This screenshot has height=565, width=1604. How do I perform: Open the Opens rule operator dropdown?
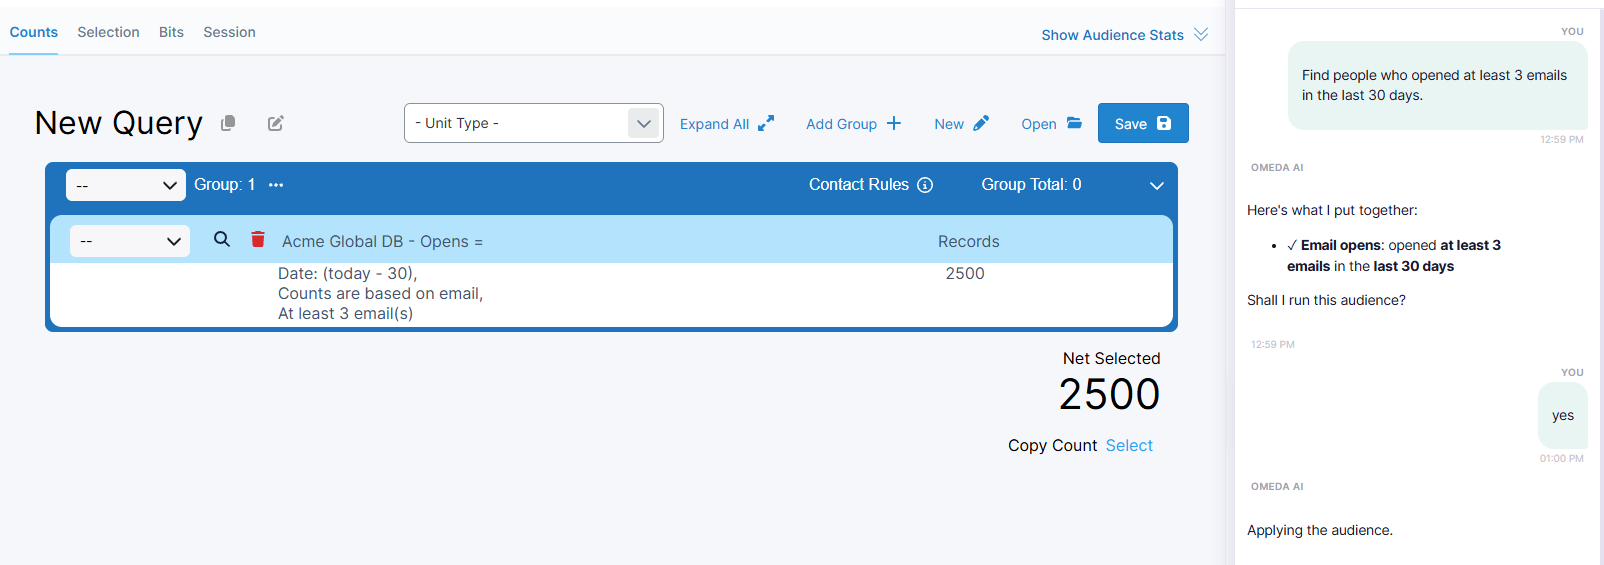130,241
